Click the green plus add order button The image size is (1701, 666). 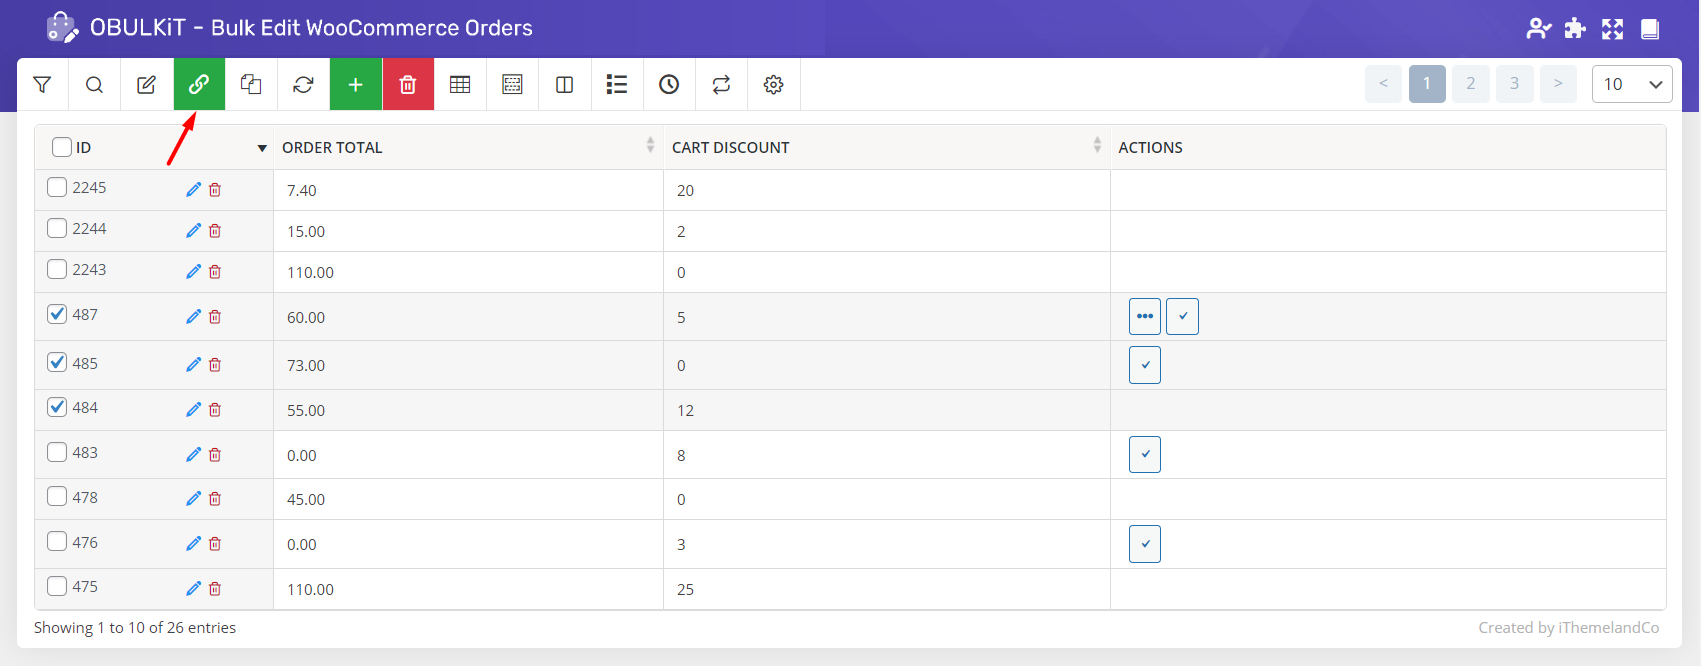tap(355, 85)
